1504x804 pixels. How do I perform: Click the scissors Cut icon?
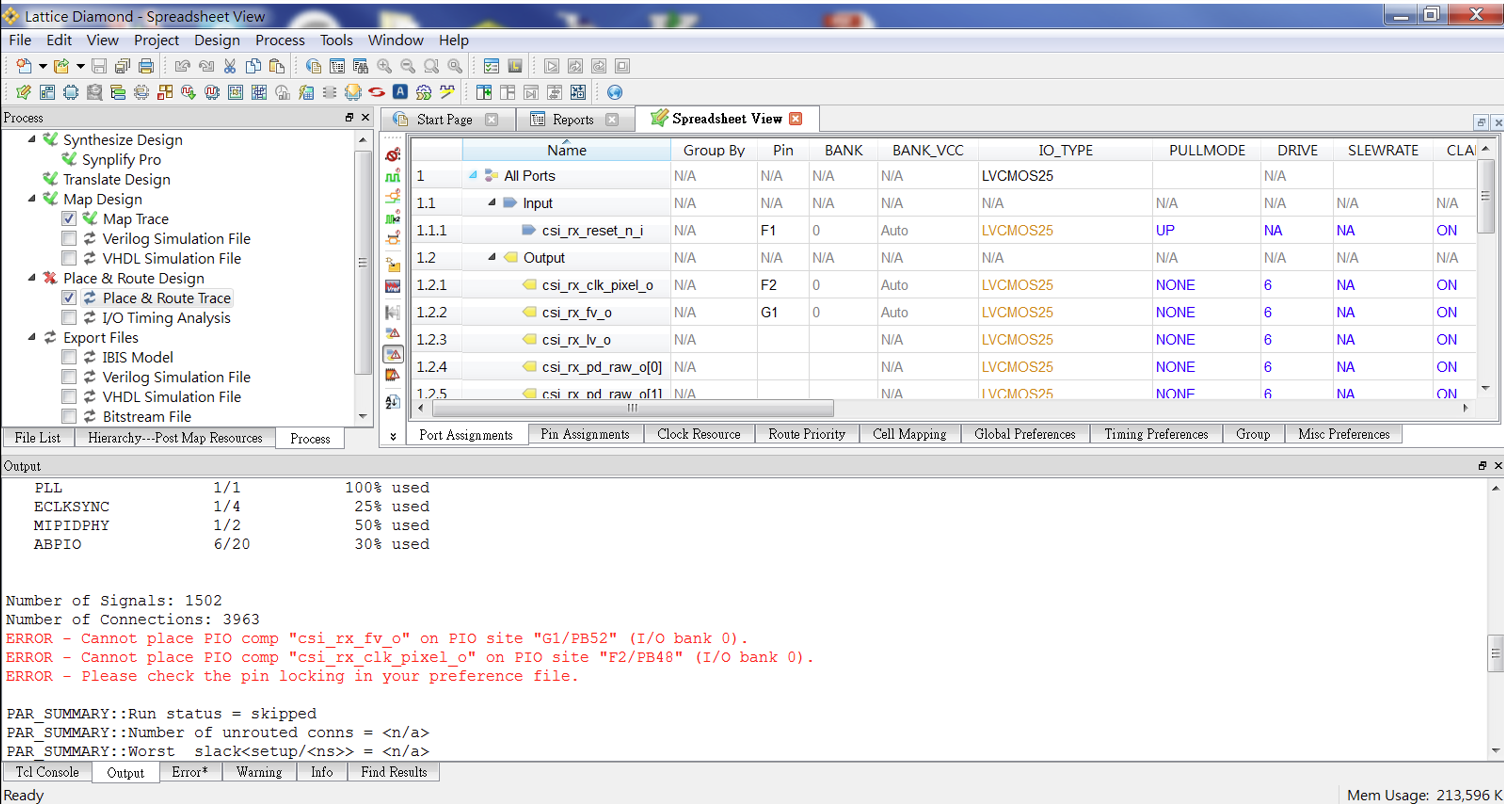[229, 67]
